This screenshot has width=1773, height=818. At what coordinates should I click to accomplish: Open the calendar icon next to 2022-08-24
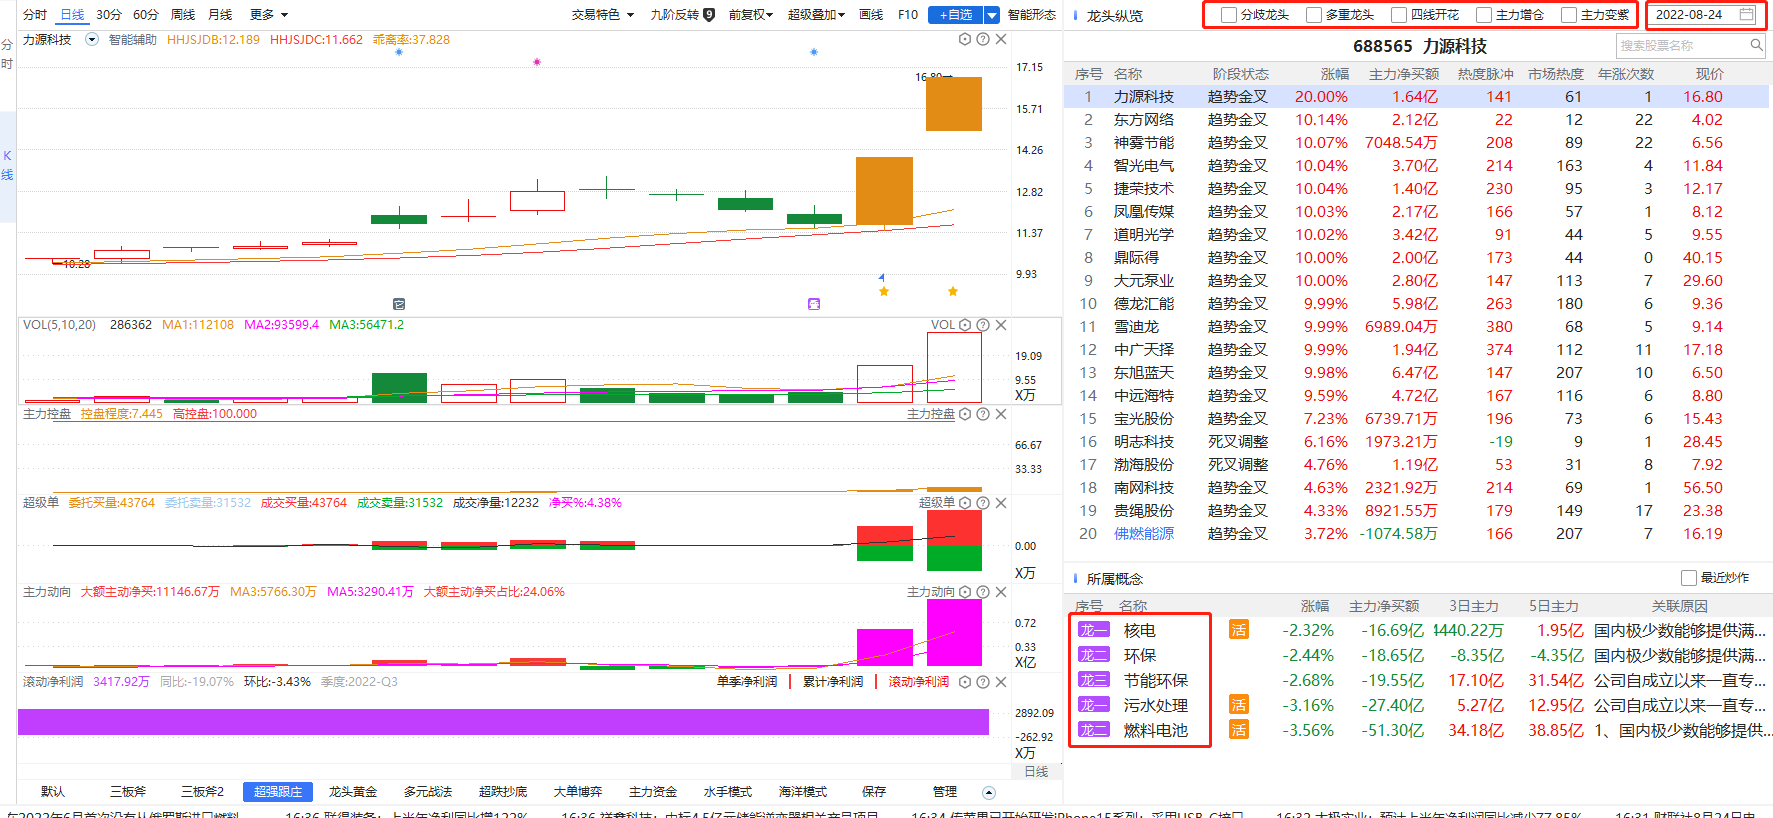1747,14
